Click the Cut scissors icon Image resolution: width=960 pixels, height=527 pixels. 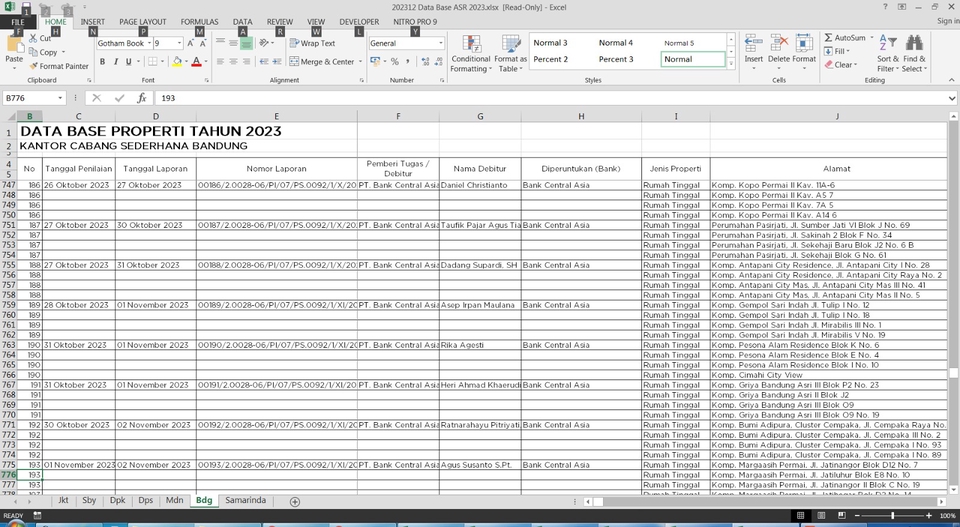coord(33,39)
